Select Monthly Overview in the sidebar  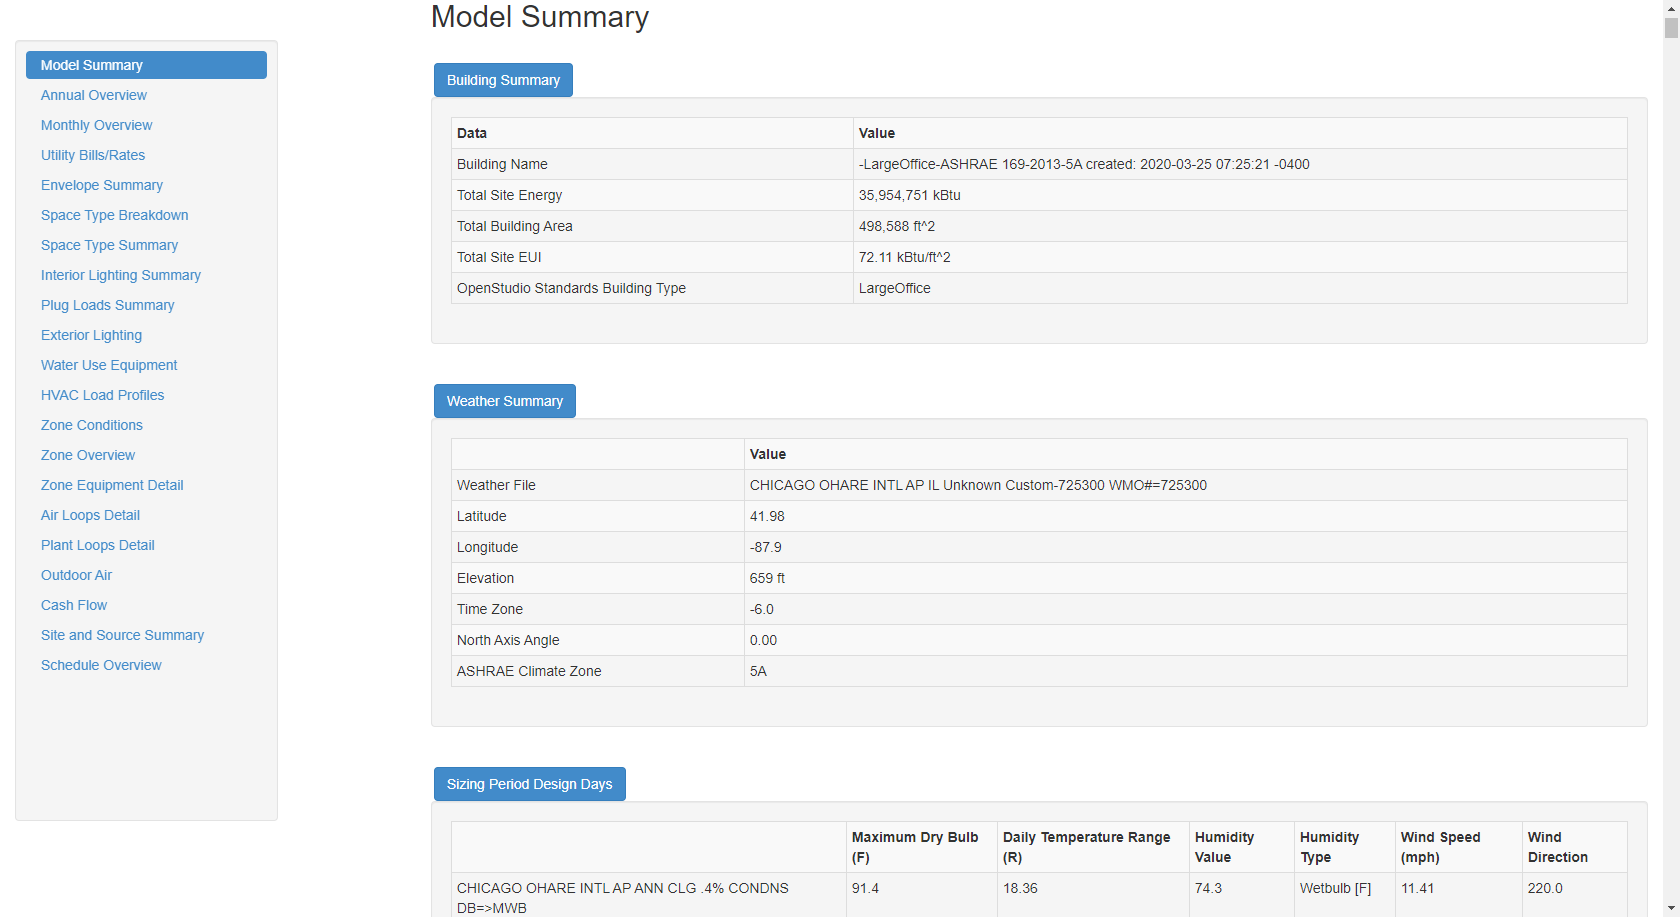coord(96,125)
